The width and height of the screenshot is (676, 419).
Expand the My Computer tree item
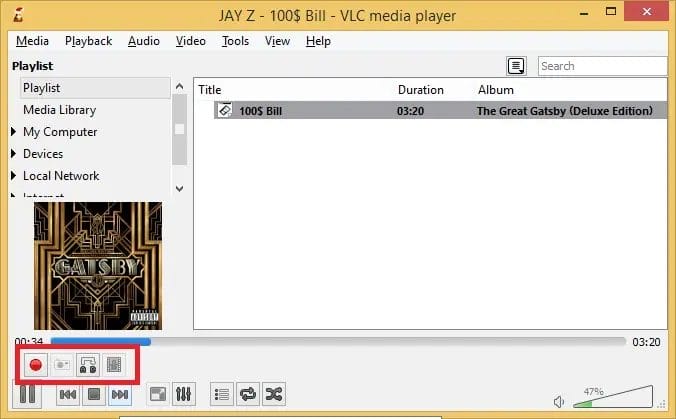pyautogui.click(x=14, y=132)
